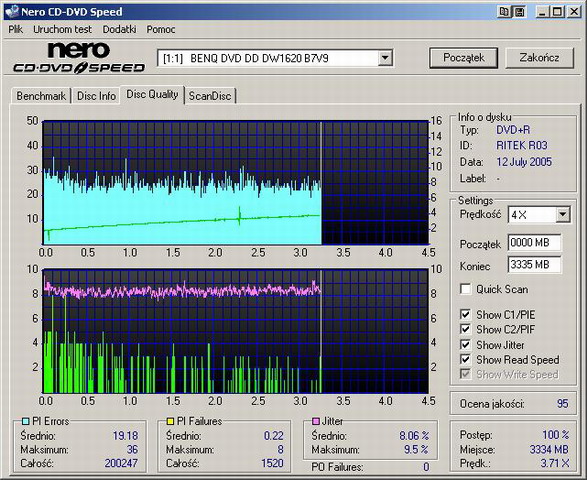Toggle the Show Read Speed checkbox
The height and width of the screenshot is (480, 587).
pyautogui.click(x=465, y=359)
